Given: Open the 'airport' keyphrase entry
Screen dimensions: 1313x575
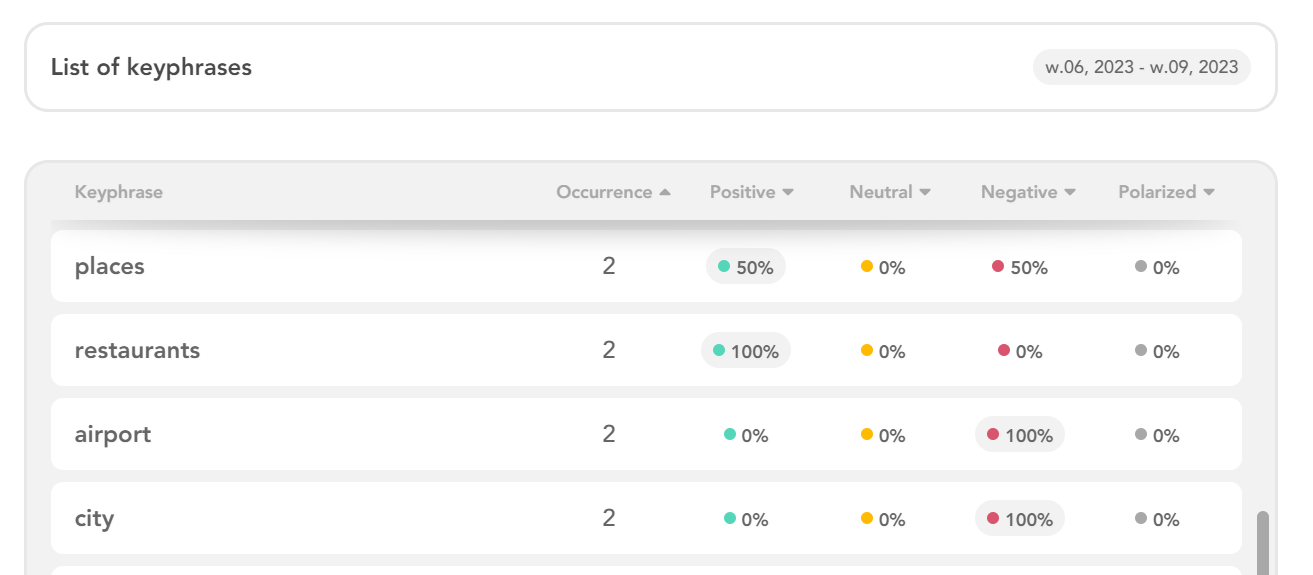Looking at the screenshot, I should [x=646, y=434].
